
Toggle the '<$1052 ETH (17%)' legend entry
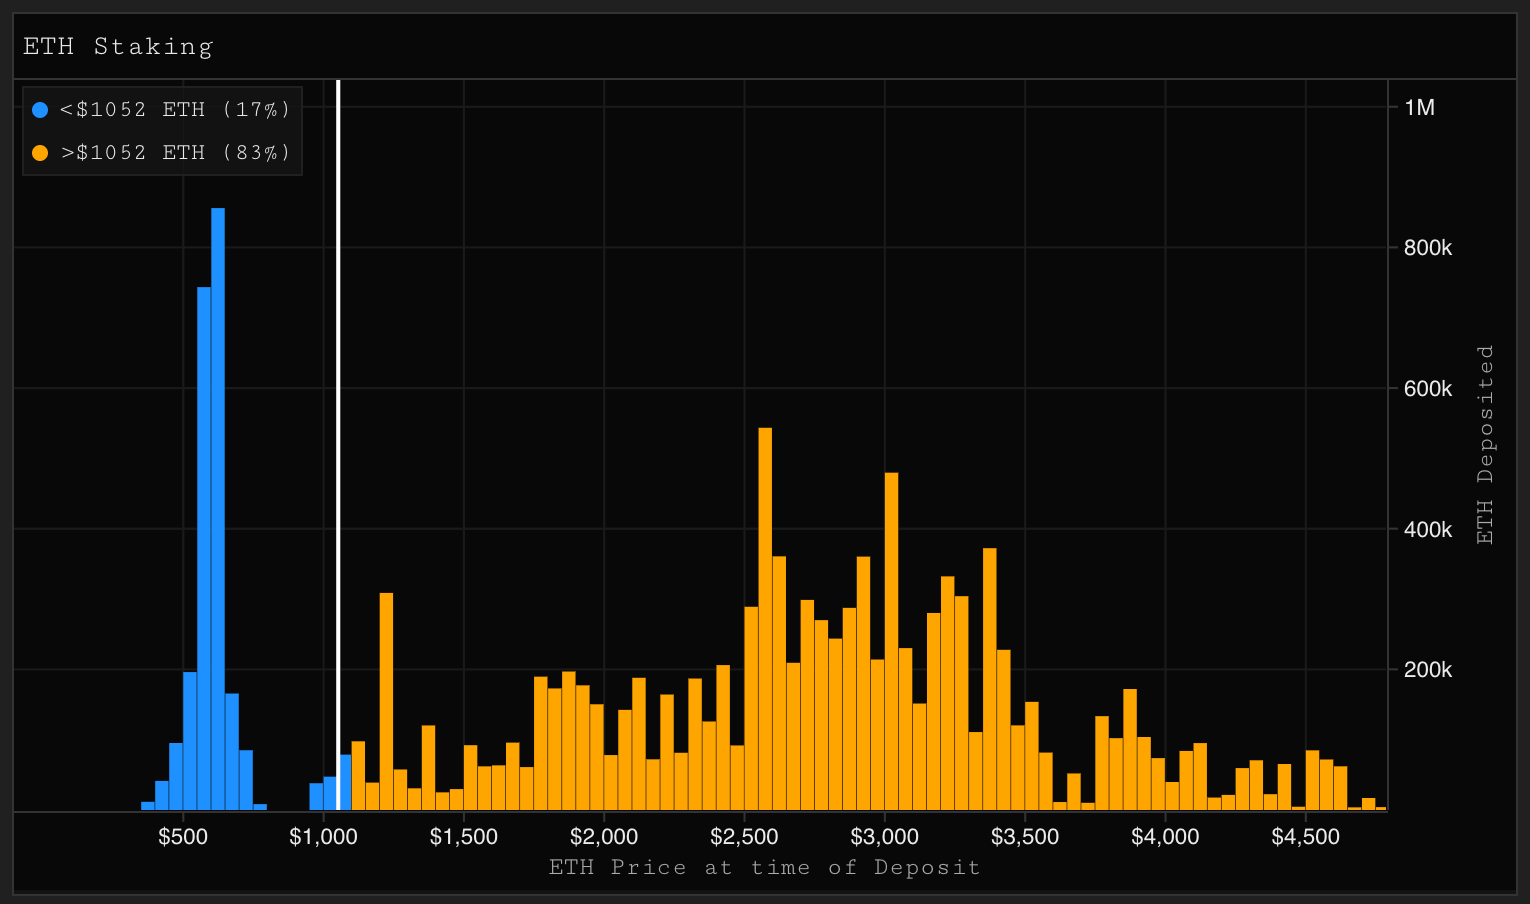click(175, 109)
